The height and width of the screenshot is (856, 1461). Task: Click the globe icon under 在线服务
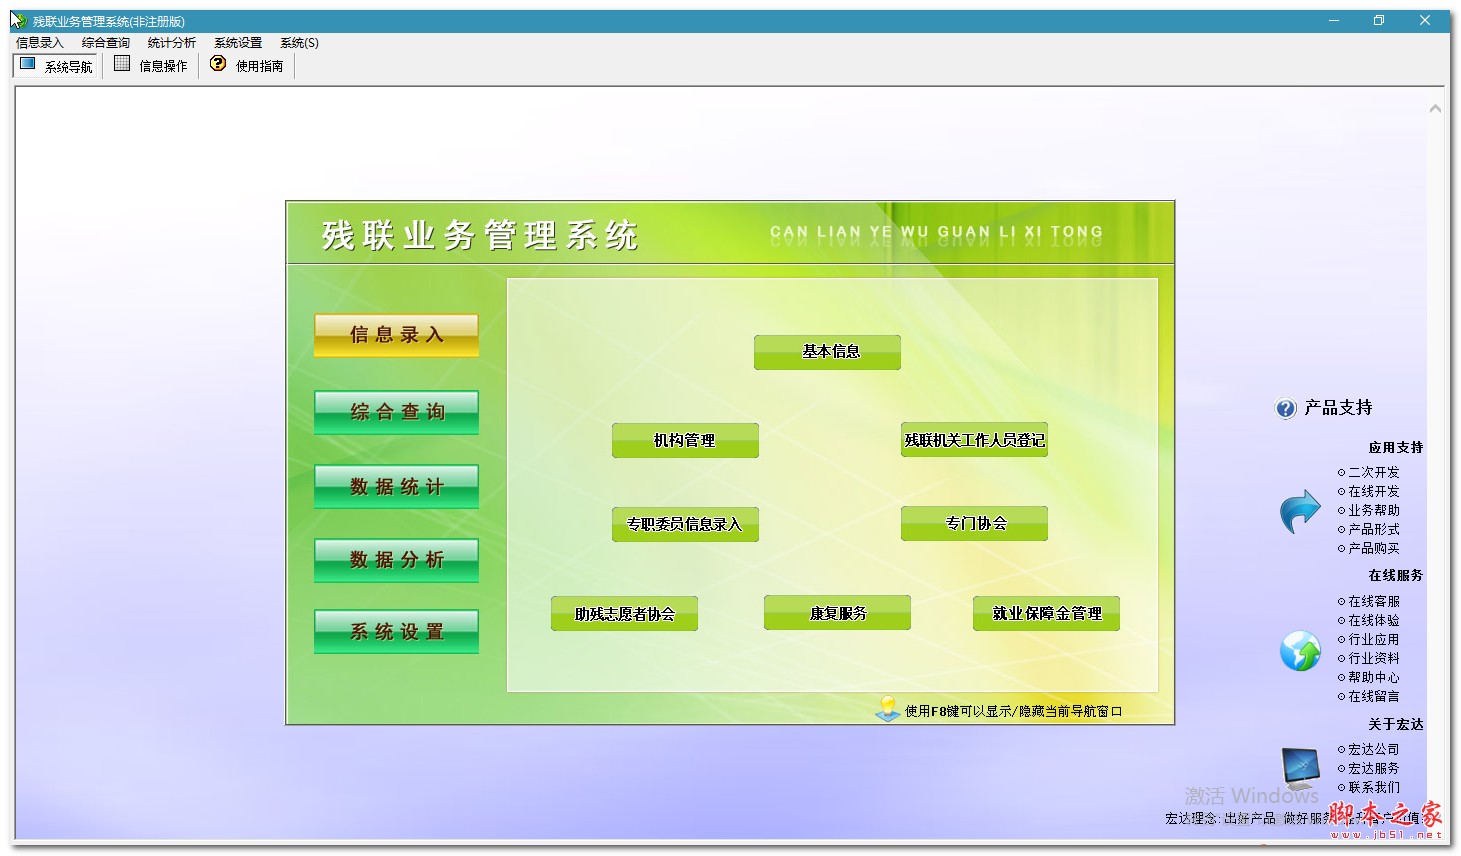coord(1299,650)
